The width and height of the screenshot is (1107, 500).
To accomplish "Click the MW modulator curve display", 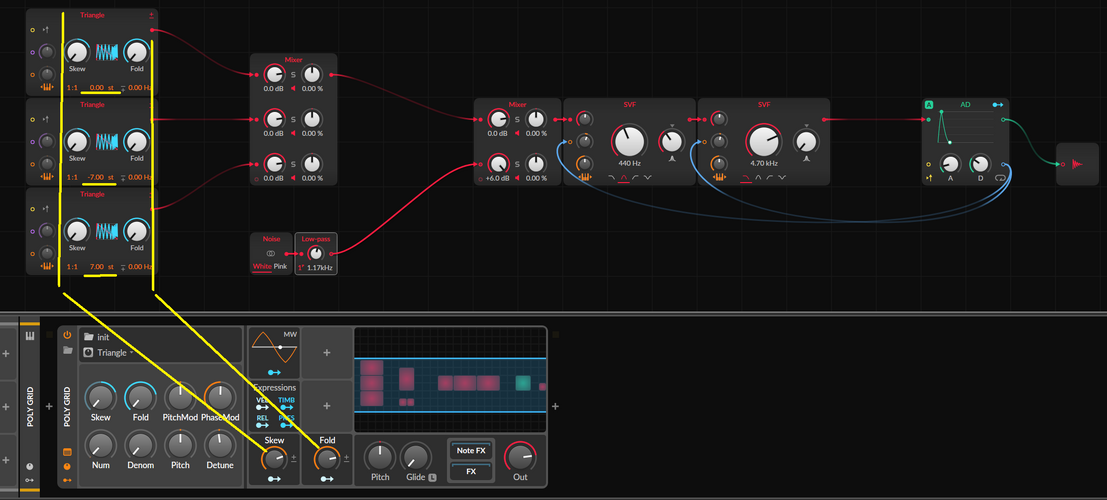I will coord(274,347).
